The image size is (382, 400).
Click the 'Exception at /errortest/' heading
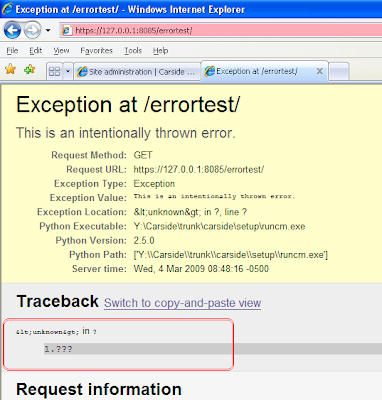(x=128, y=105)
